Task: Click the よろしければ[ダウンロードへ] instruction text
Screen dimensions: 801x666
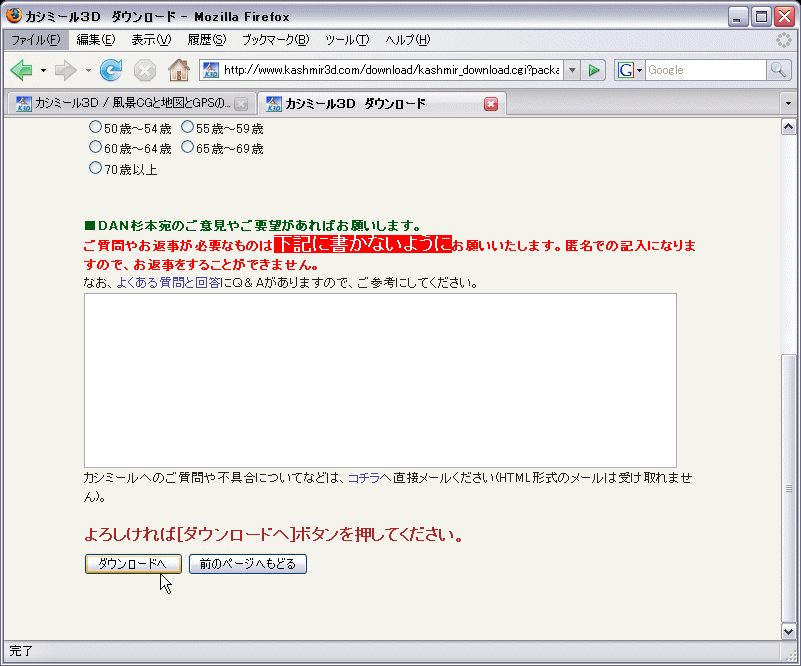Action: point(274,534)
